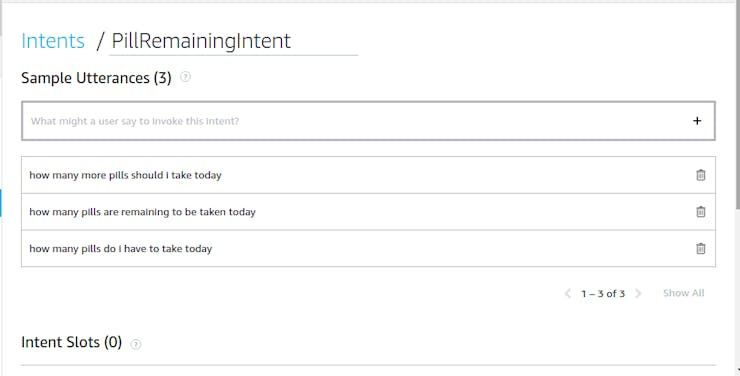
Task: Click Show All utterances
Action: (x=683, y=293)
